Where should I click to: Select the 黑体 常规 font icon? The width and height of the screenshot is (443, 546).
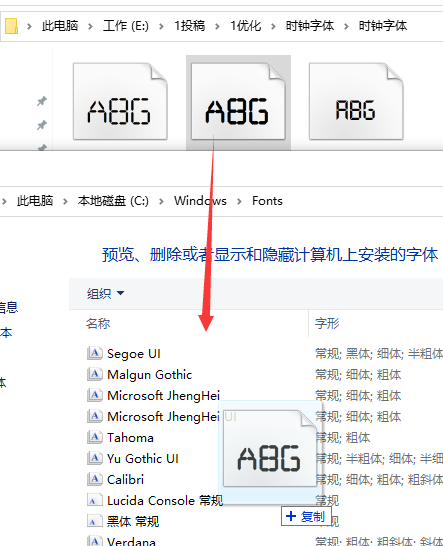pos(95,521)
